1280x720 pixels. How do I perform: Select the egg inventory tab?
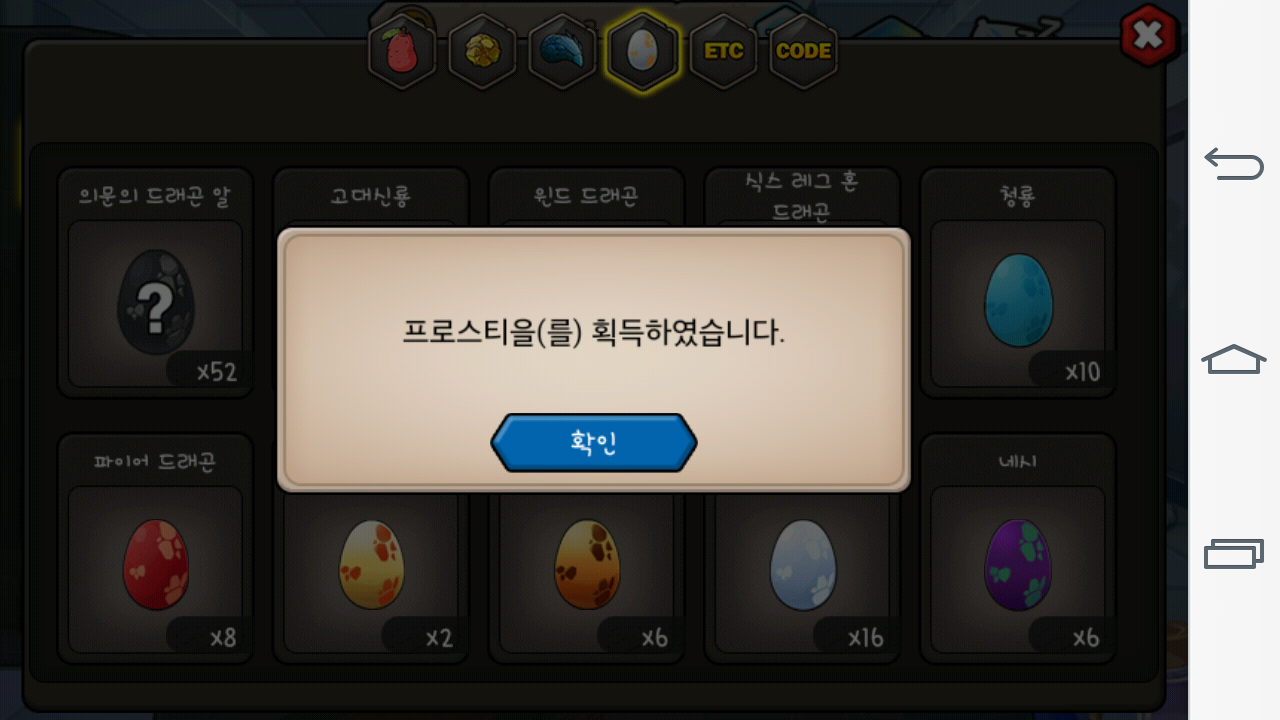point(642,52)
